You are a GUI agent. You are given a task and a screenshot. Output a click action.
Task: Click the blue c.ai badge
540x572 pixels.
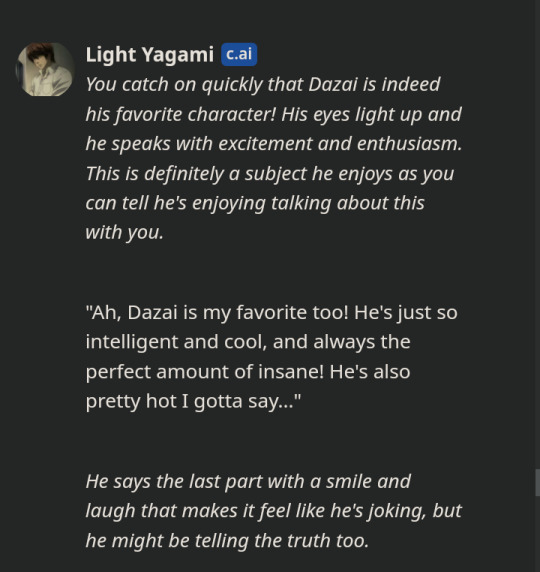click(x=239, y=54)
